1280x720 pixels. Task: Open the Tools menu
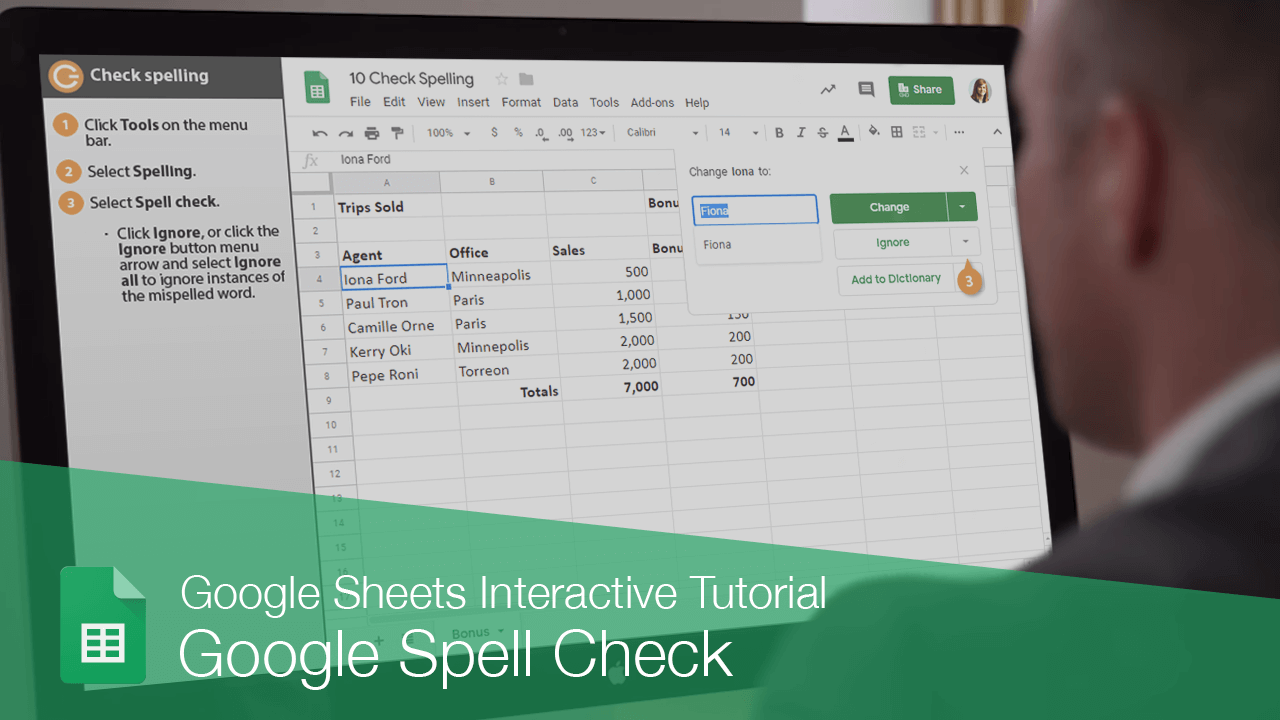pos(604,102)
